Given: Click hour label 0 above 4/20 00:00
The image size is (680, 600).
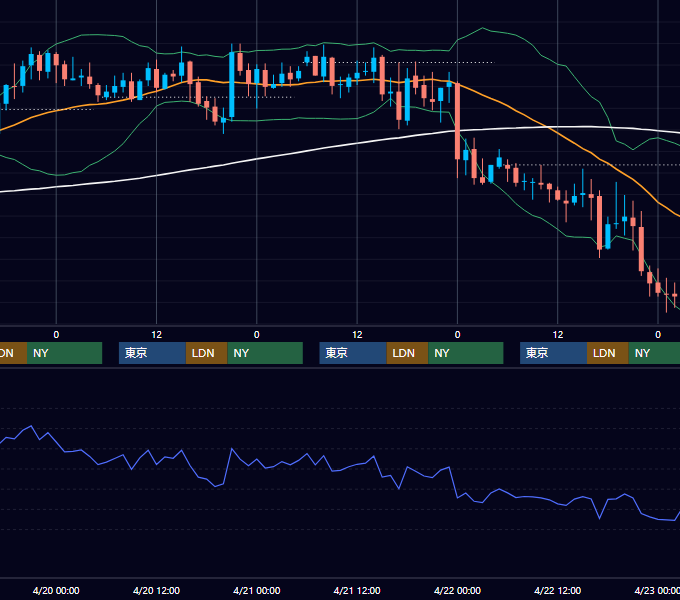Looking at the screenshot, I should pos(56,335).
